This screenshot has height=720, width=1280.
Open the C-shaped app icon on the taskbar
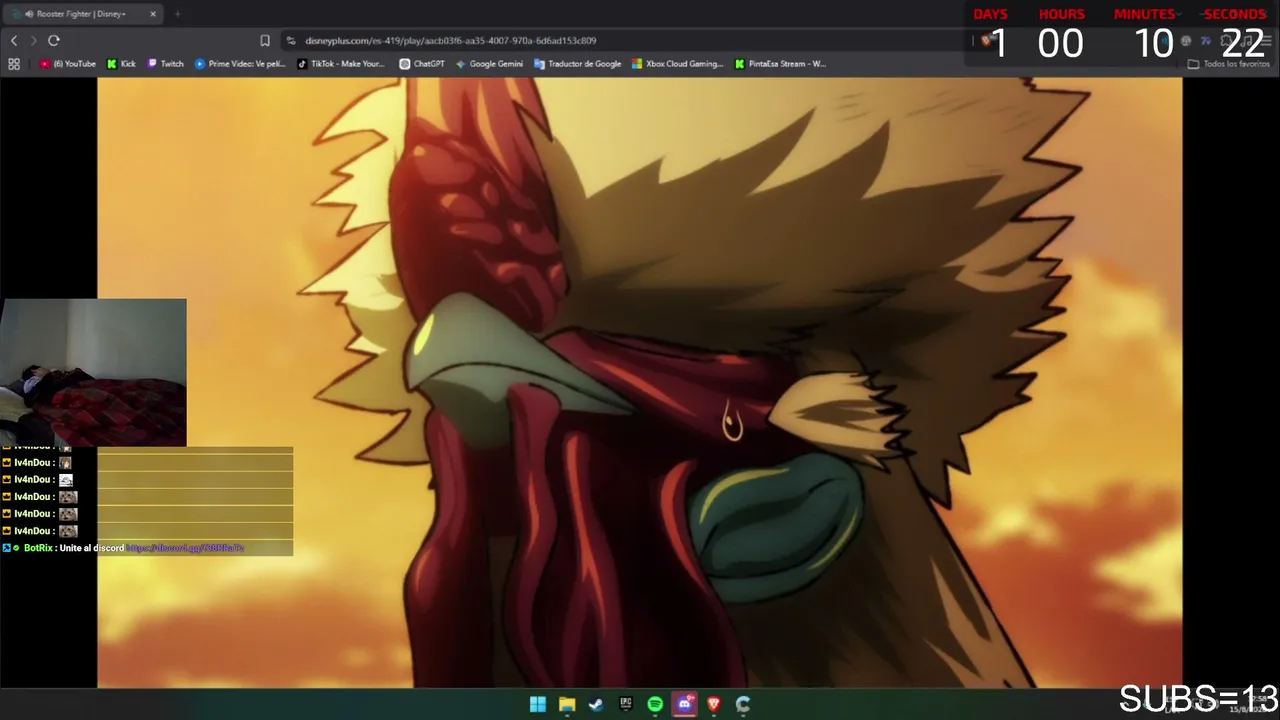[743, 704]
